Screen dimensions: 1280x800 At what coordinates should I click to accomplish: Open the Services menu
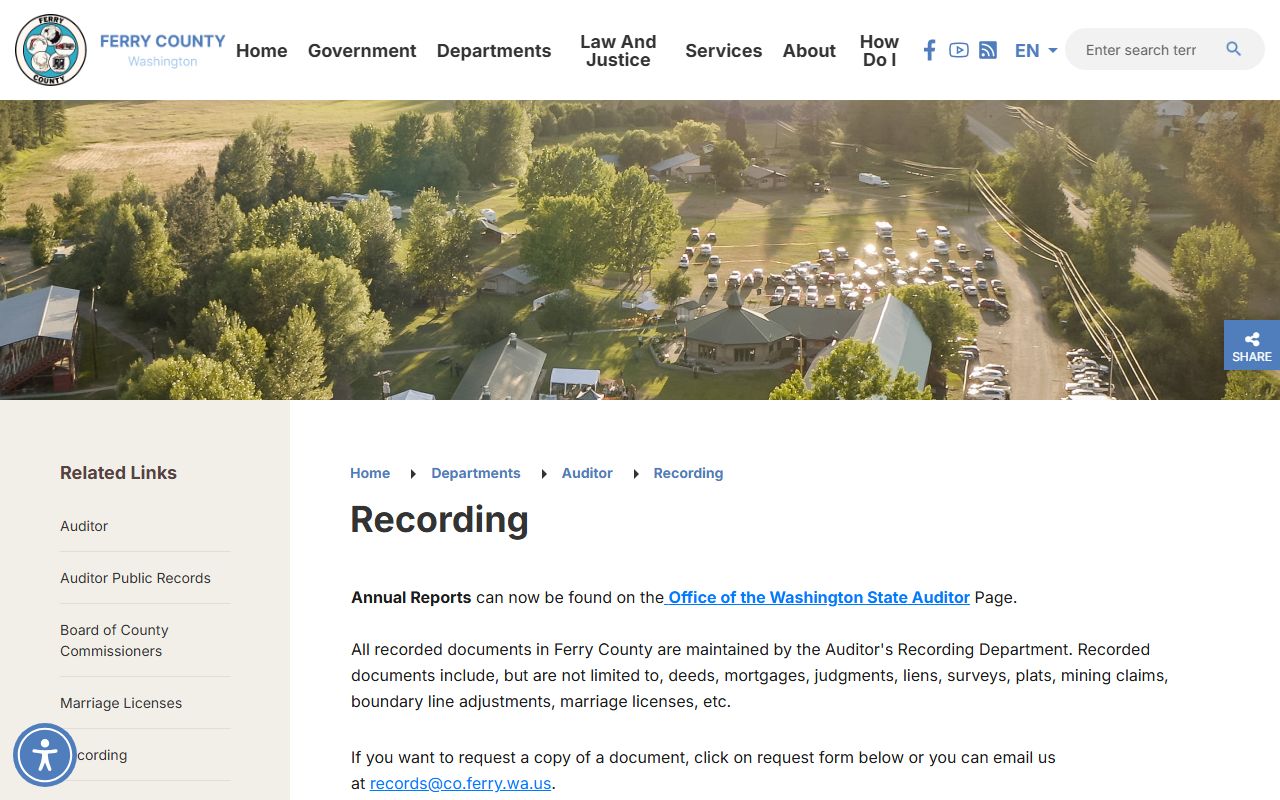[x=724, y=50]
